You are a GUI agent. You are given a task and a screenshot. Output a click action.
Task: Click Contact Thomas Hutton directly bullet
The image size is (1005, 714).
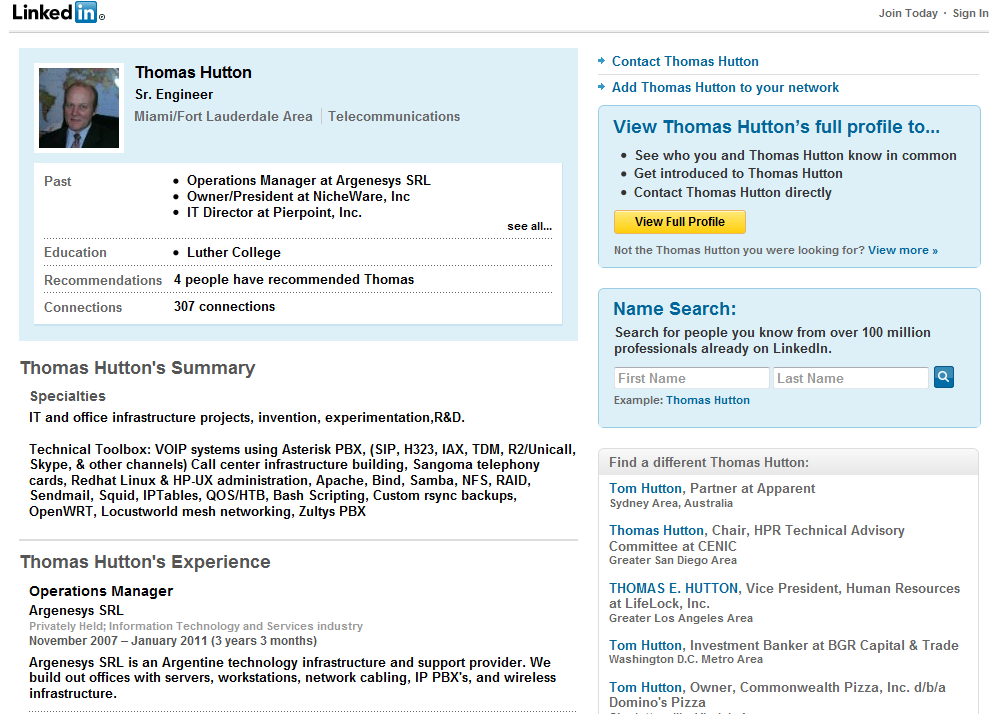pos(733,192)
